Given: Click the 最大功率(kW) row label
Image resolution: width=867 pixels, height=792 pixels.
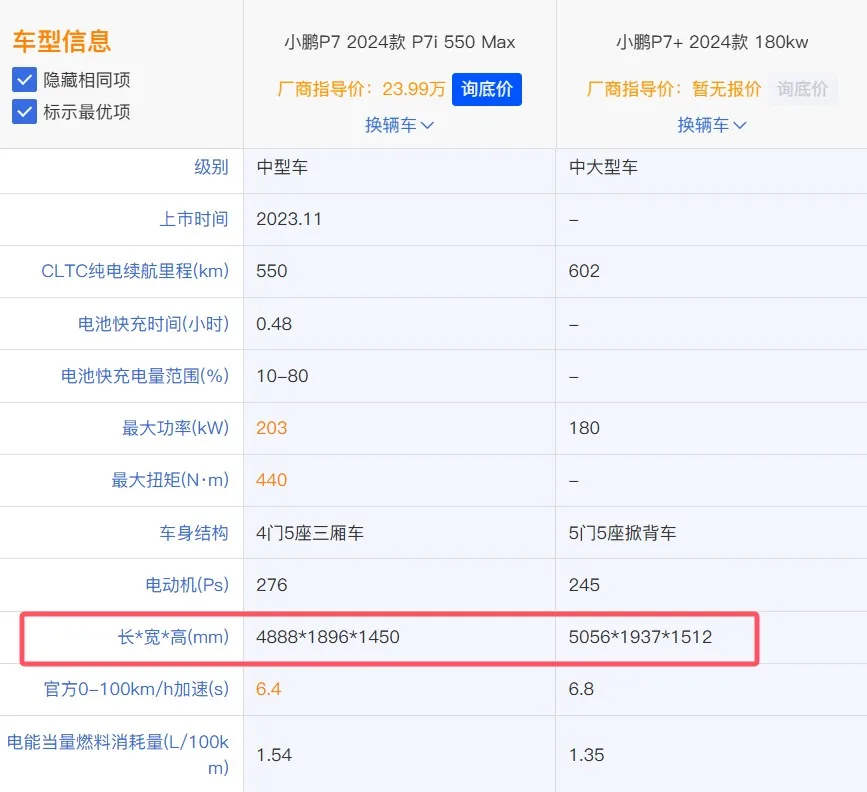Looking at the screenshot, I should click(x=175, y=428).
